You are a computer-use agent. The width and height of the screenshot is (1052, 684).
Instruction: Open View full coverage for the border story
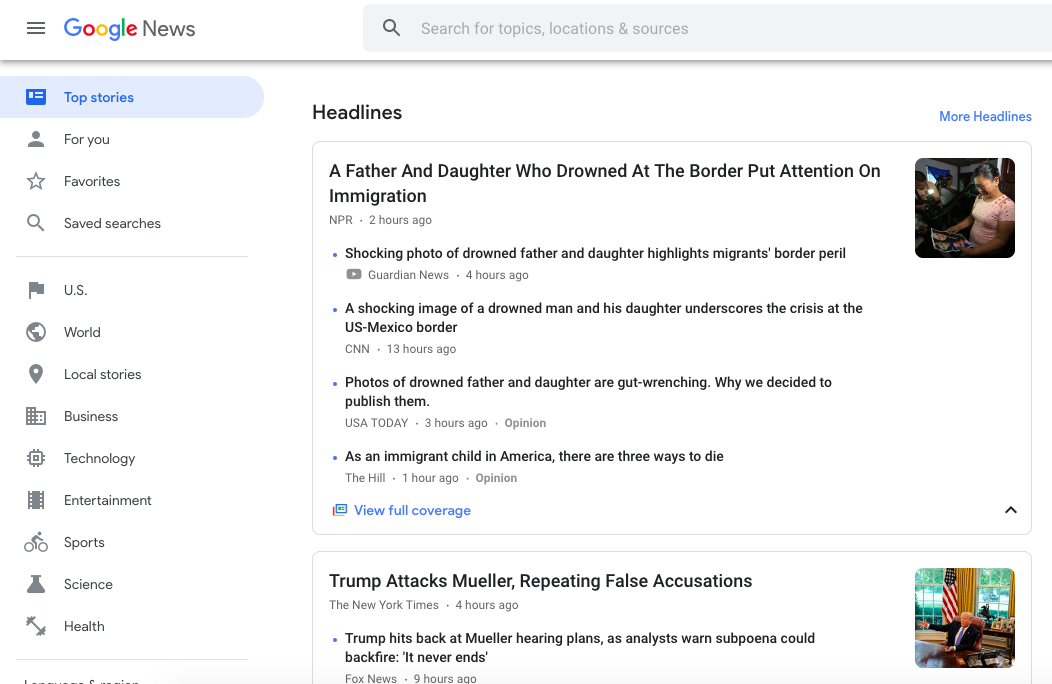point(412,510)
